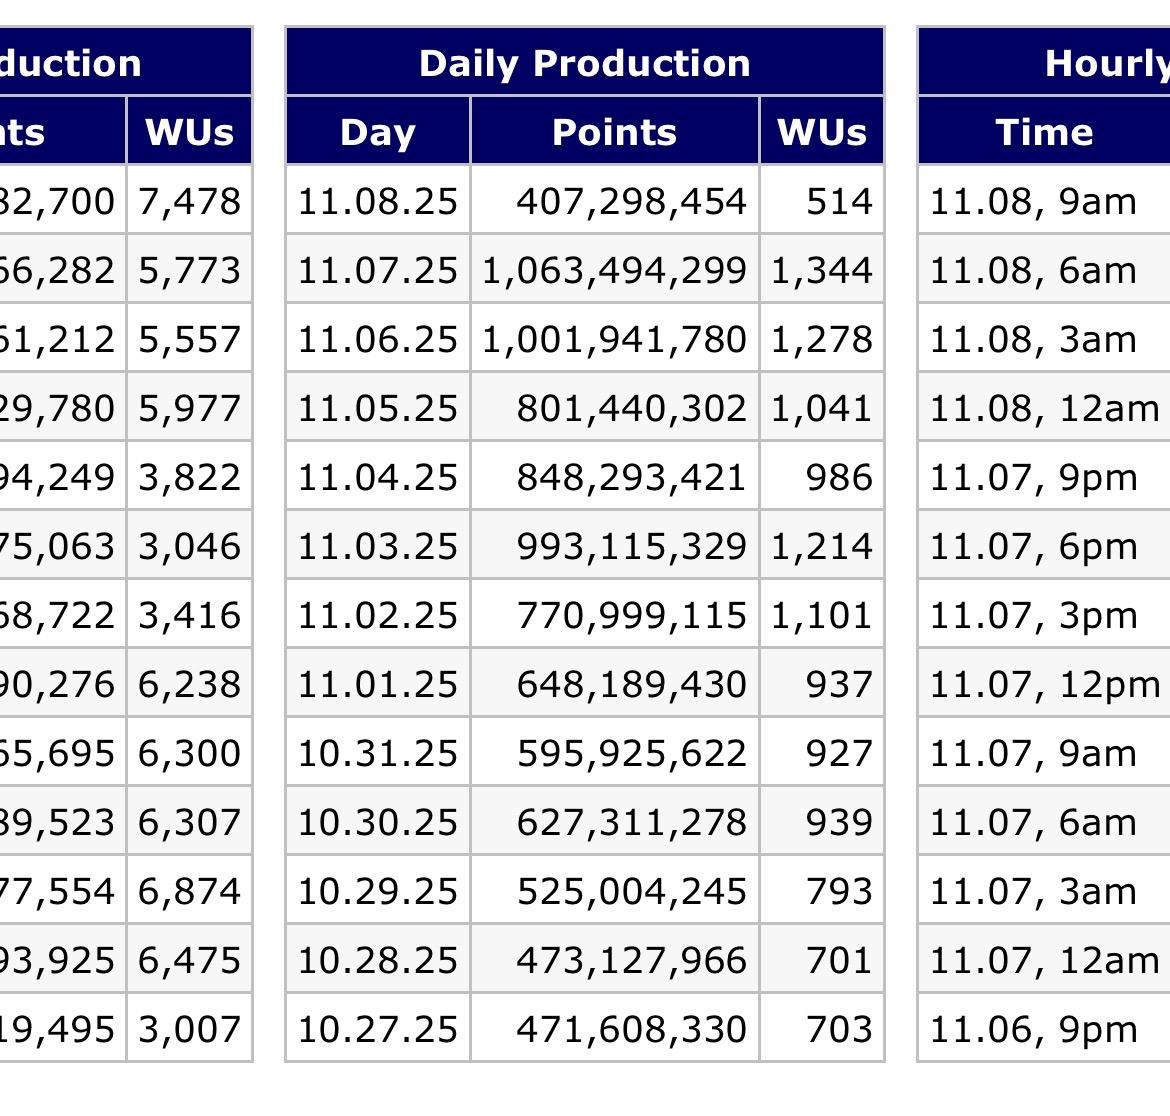This screenshot has height=1116, width=1170.
Task: Click the 11.01.25 date cell
Action: pyautogui.click(x=378, y=684)
